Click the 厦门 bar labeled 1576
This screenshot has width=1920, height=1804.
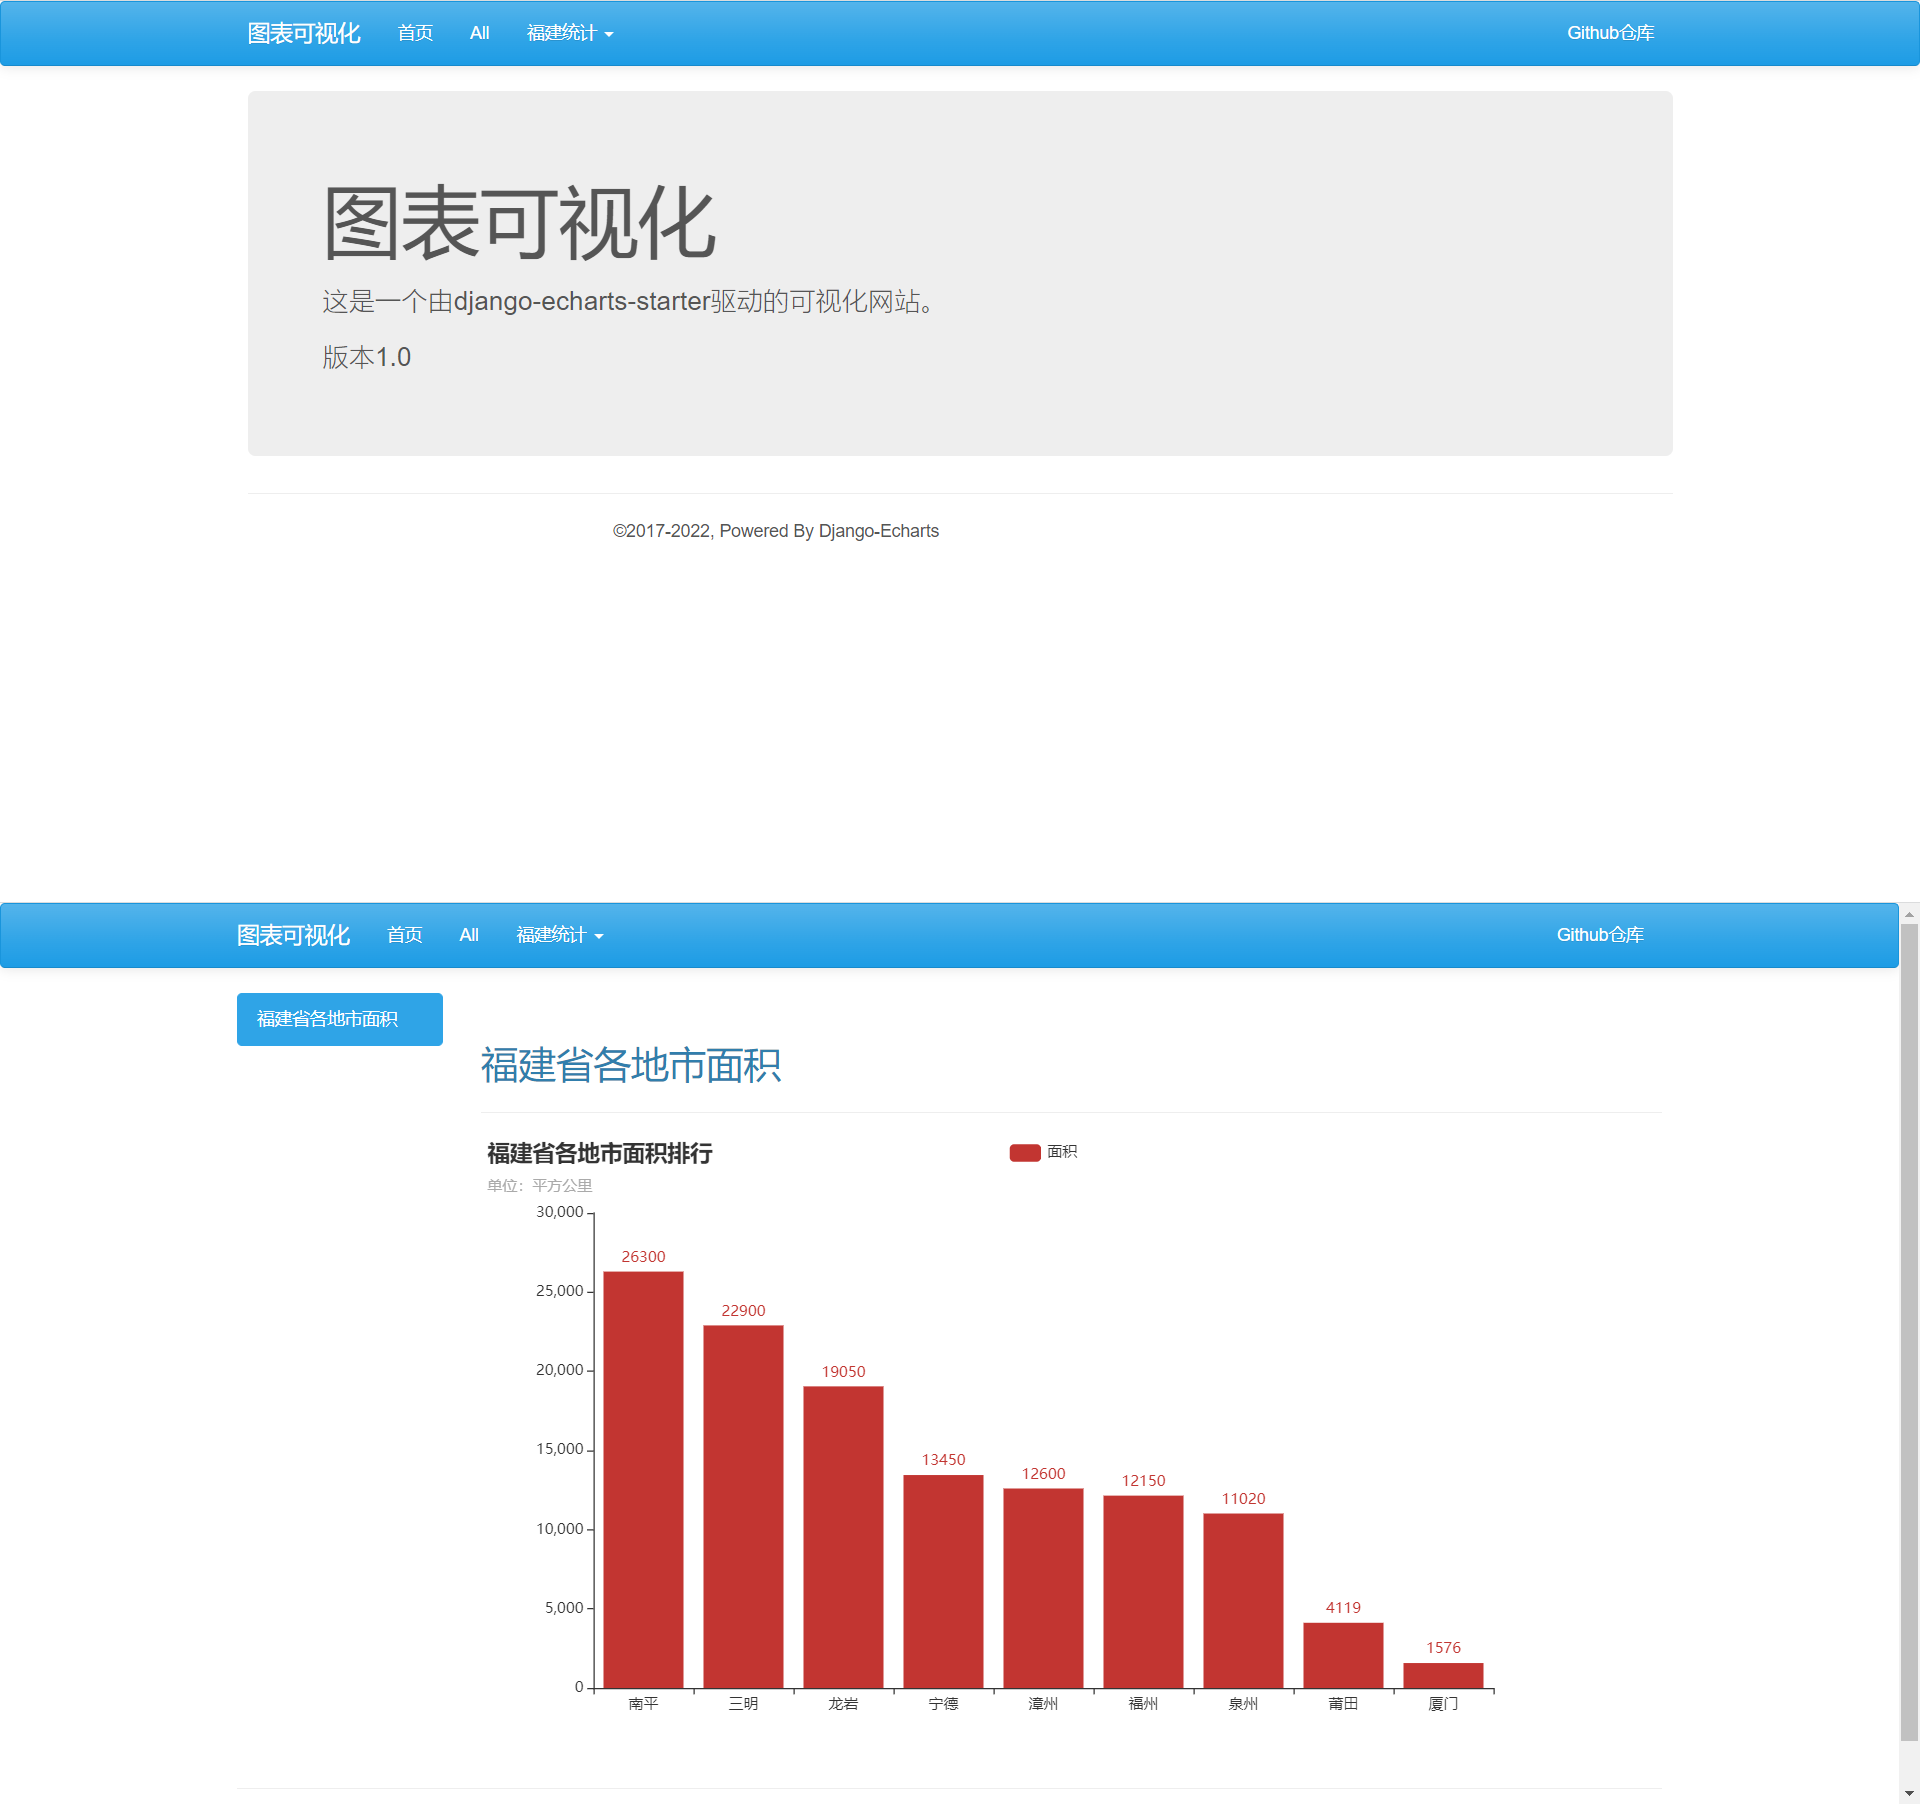[1443, 1675]
